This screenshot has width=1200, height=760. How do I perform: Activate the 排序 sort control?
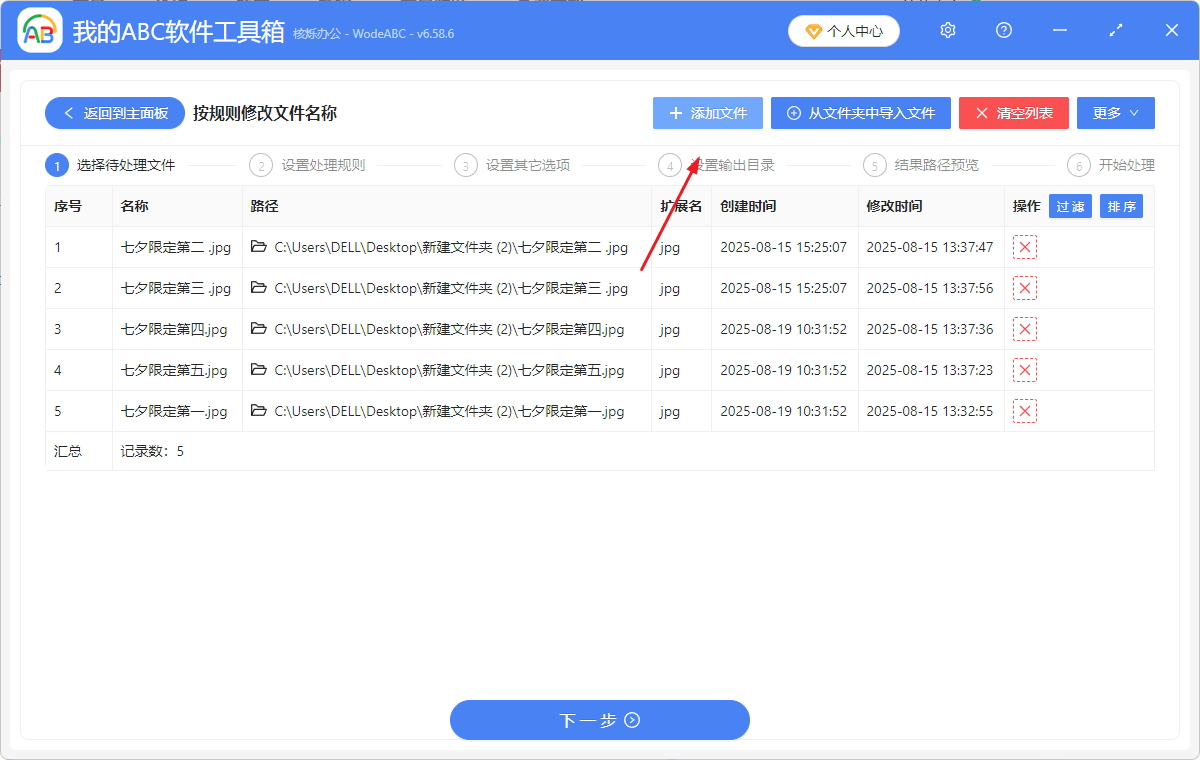(1121, 206)
